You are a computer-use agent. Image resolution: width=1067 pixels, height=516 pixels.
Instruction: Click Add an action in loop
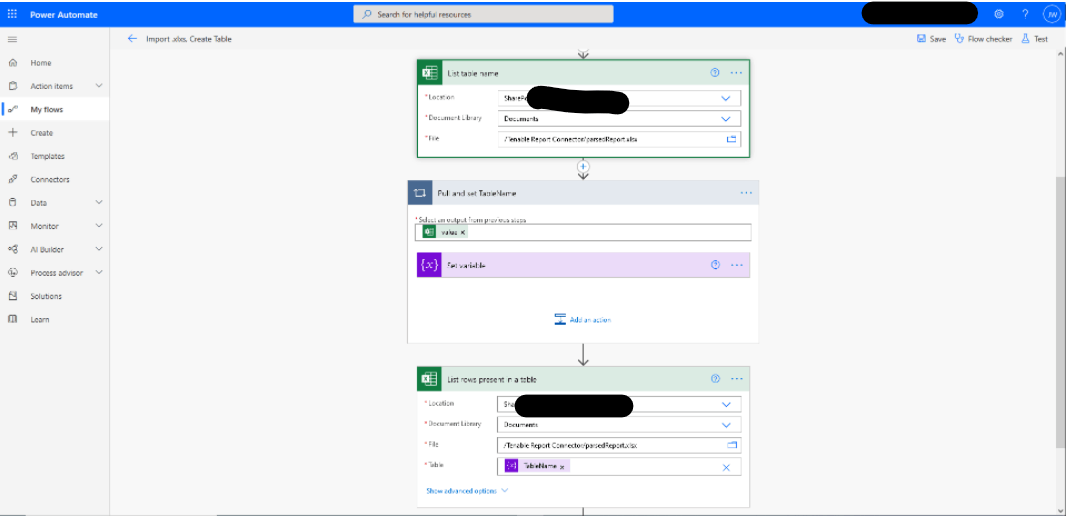coord(582,319)
